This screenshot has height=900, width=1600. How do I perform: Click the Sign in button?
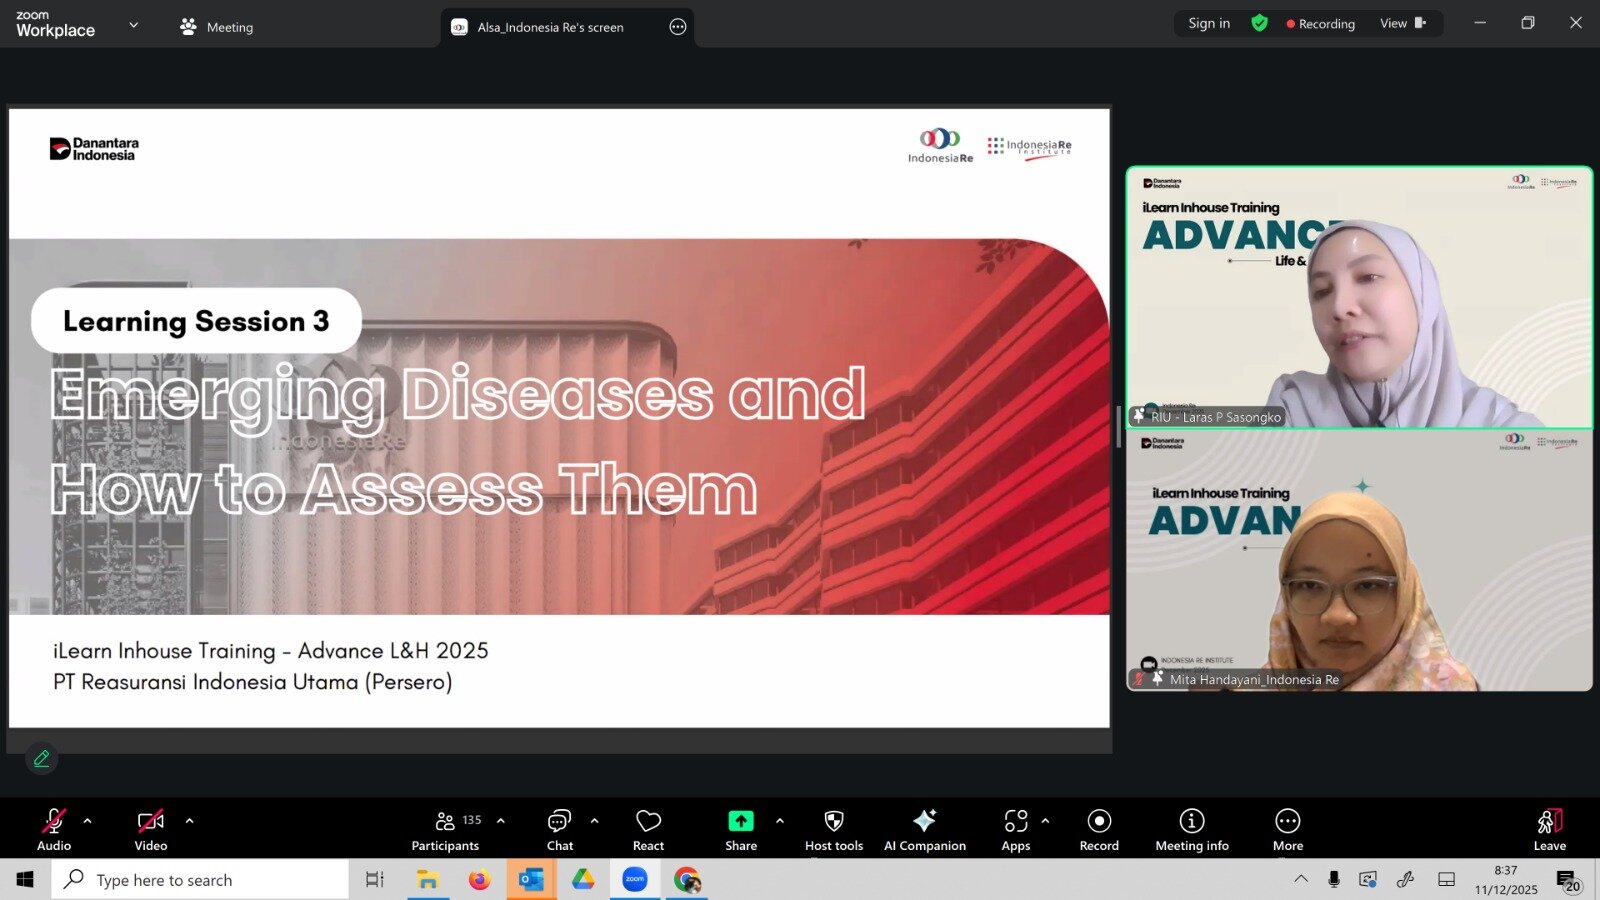[x=1208, y=23]
